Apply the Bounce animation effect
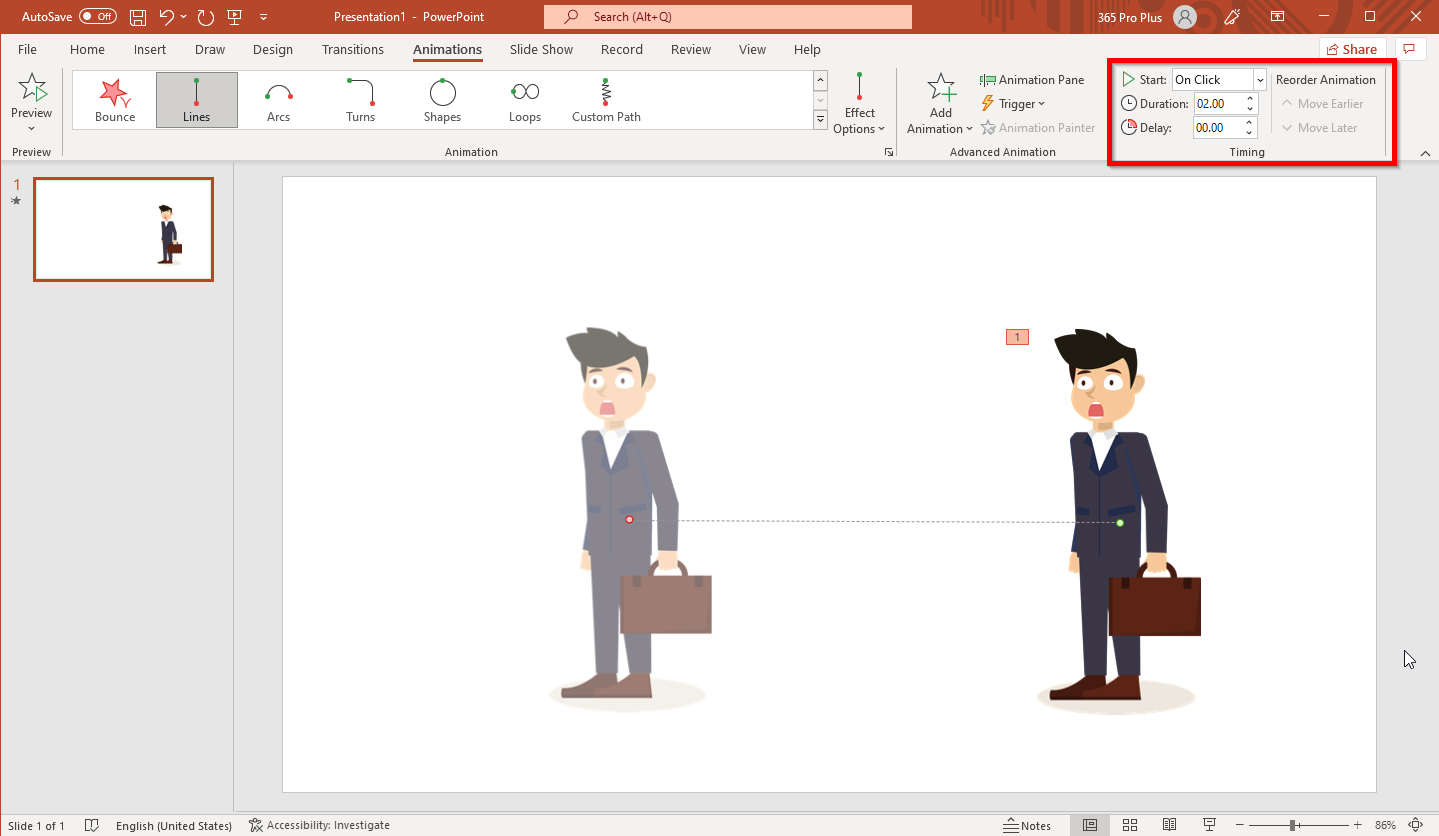The image size is (1439, 836). 113,99
